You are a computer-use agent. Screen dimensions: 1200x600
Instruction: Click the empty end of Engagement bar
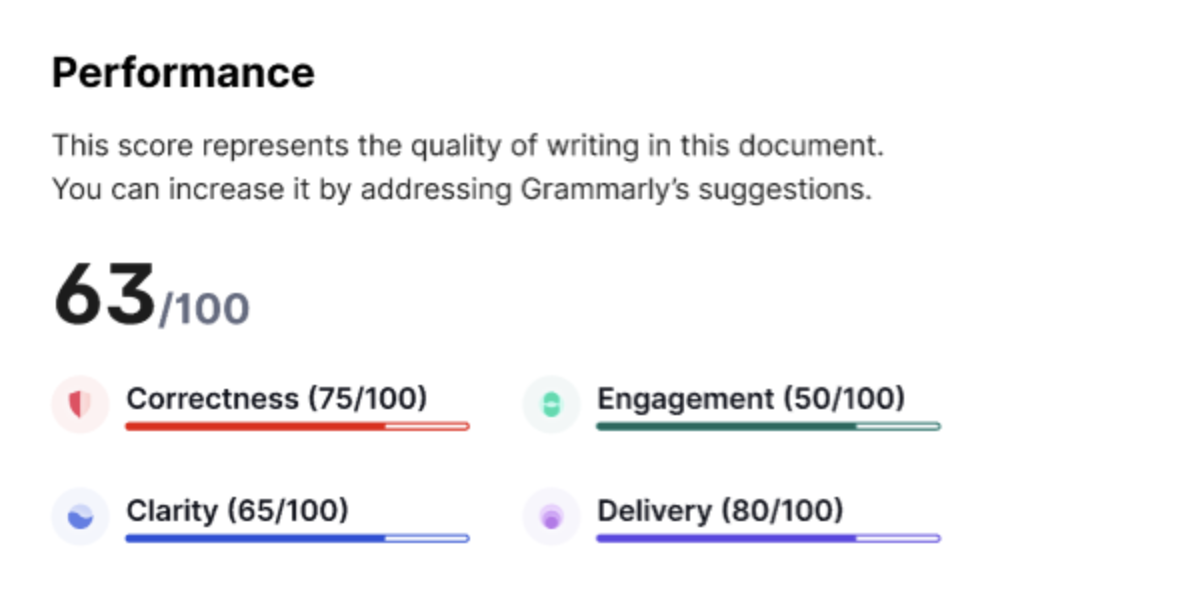coord(899,426)
